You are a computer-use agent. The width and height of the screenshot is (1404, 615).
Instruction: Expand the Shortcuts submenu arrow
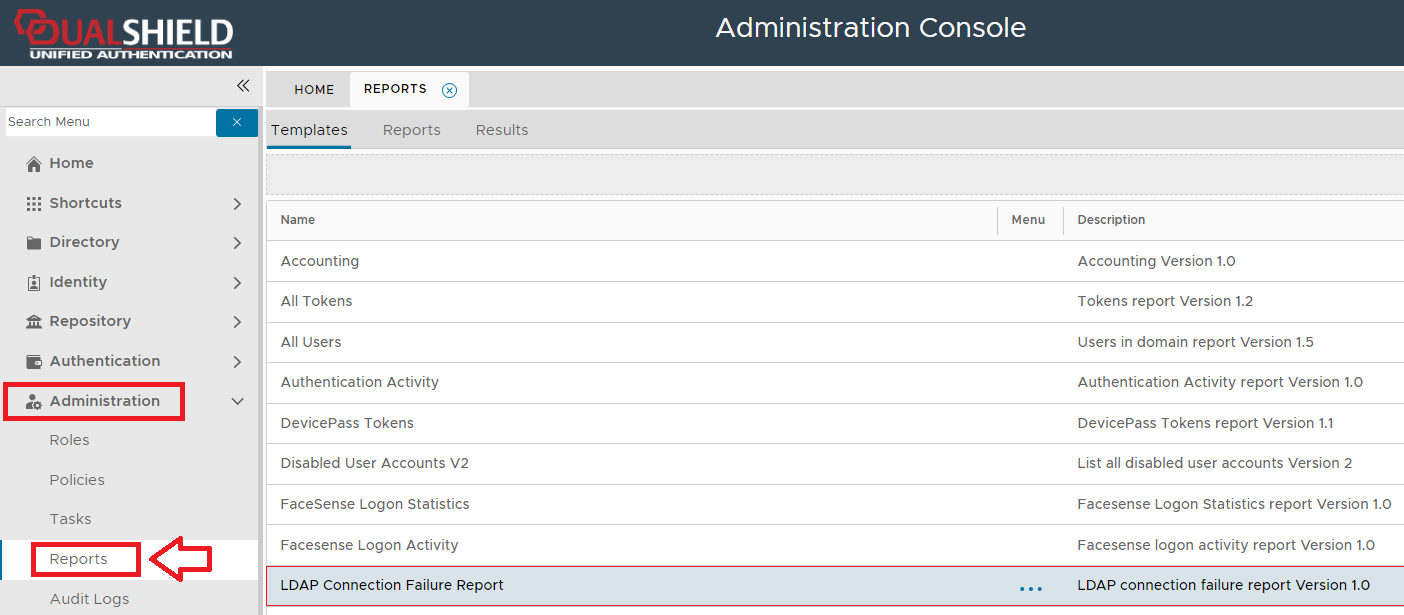(x=237, y=204)
